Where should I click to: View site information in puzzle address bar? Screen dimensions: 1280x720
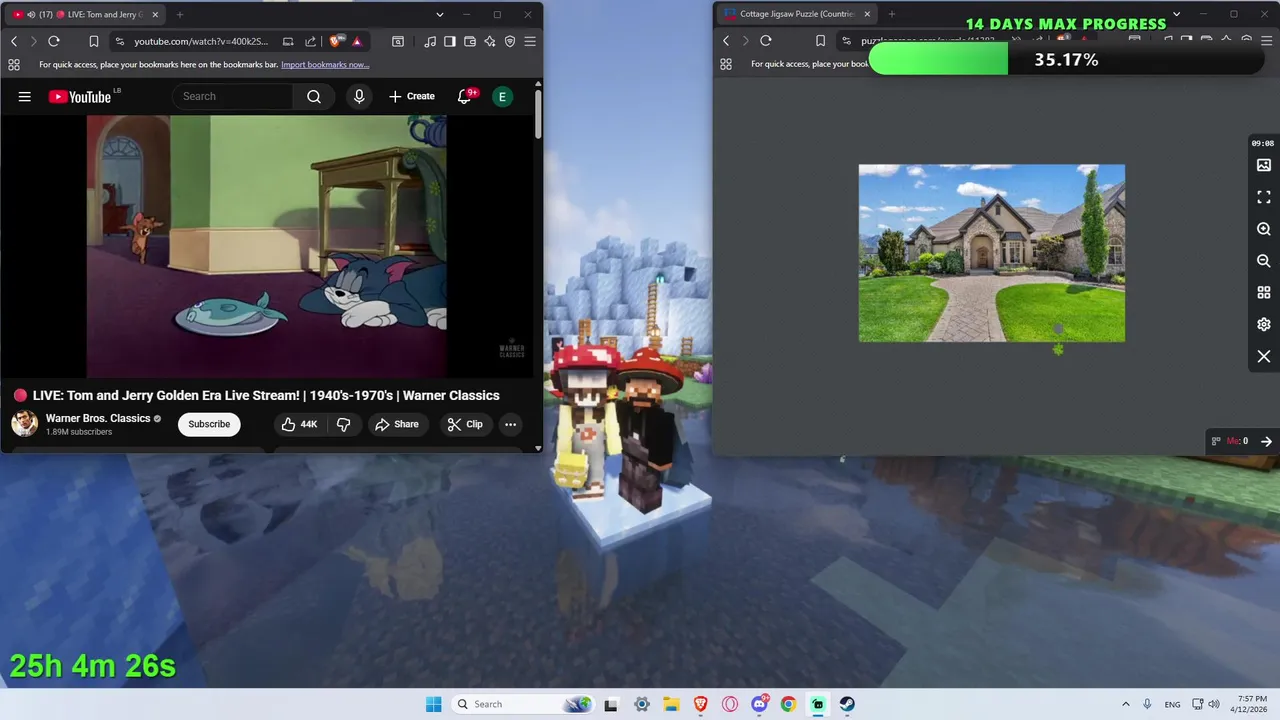tap(846, 41)
